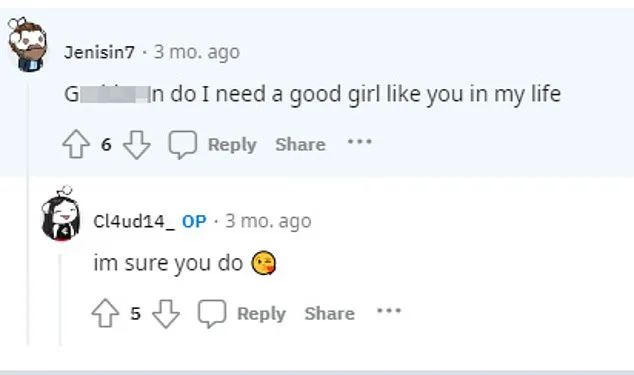
Task: Open Jenisin7's avatar profile picture
Action: point(27,44)
